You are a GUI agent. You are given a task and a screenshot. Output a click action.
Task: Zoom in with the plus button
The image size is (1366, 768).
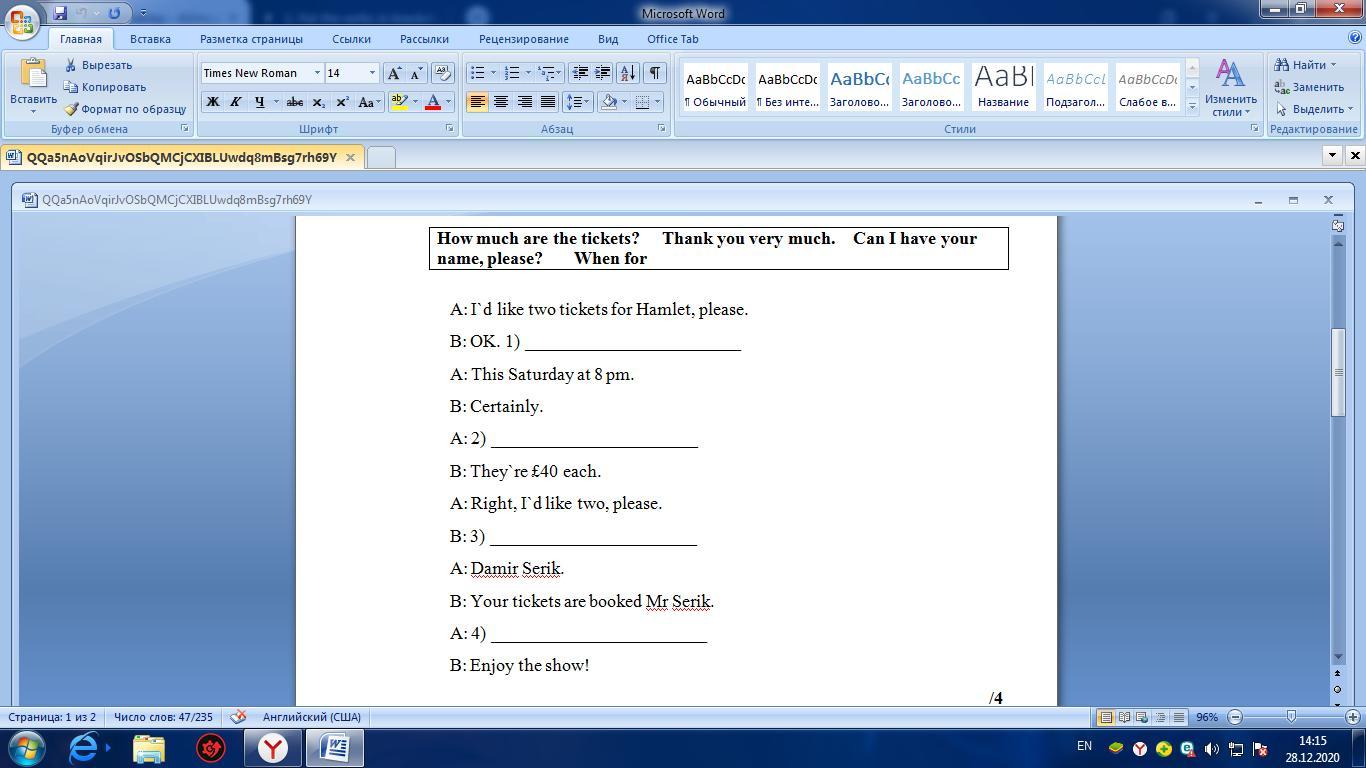(1353, 717)
